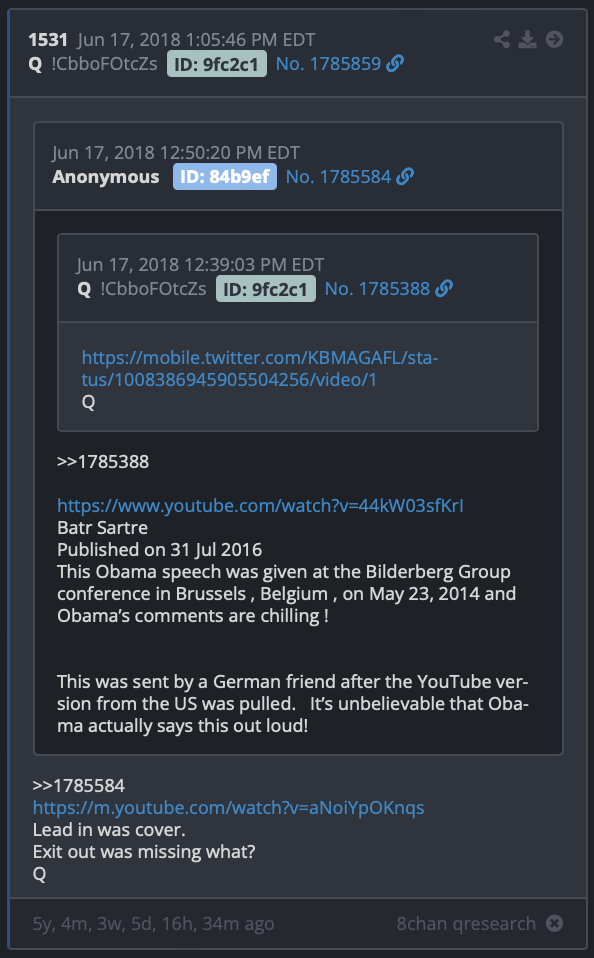
Task: Remove 8chan qresearch filter x icon
Action: 554,923
